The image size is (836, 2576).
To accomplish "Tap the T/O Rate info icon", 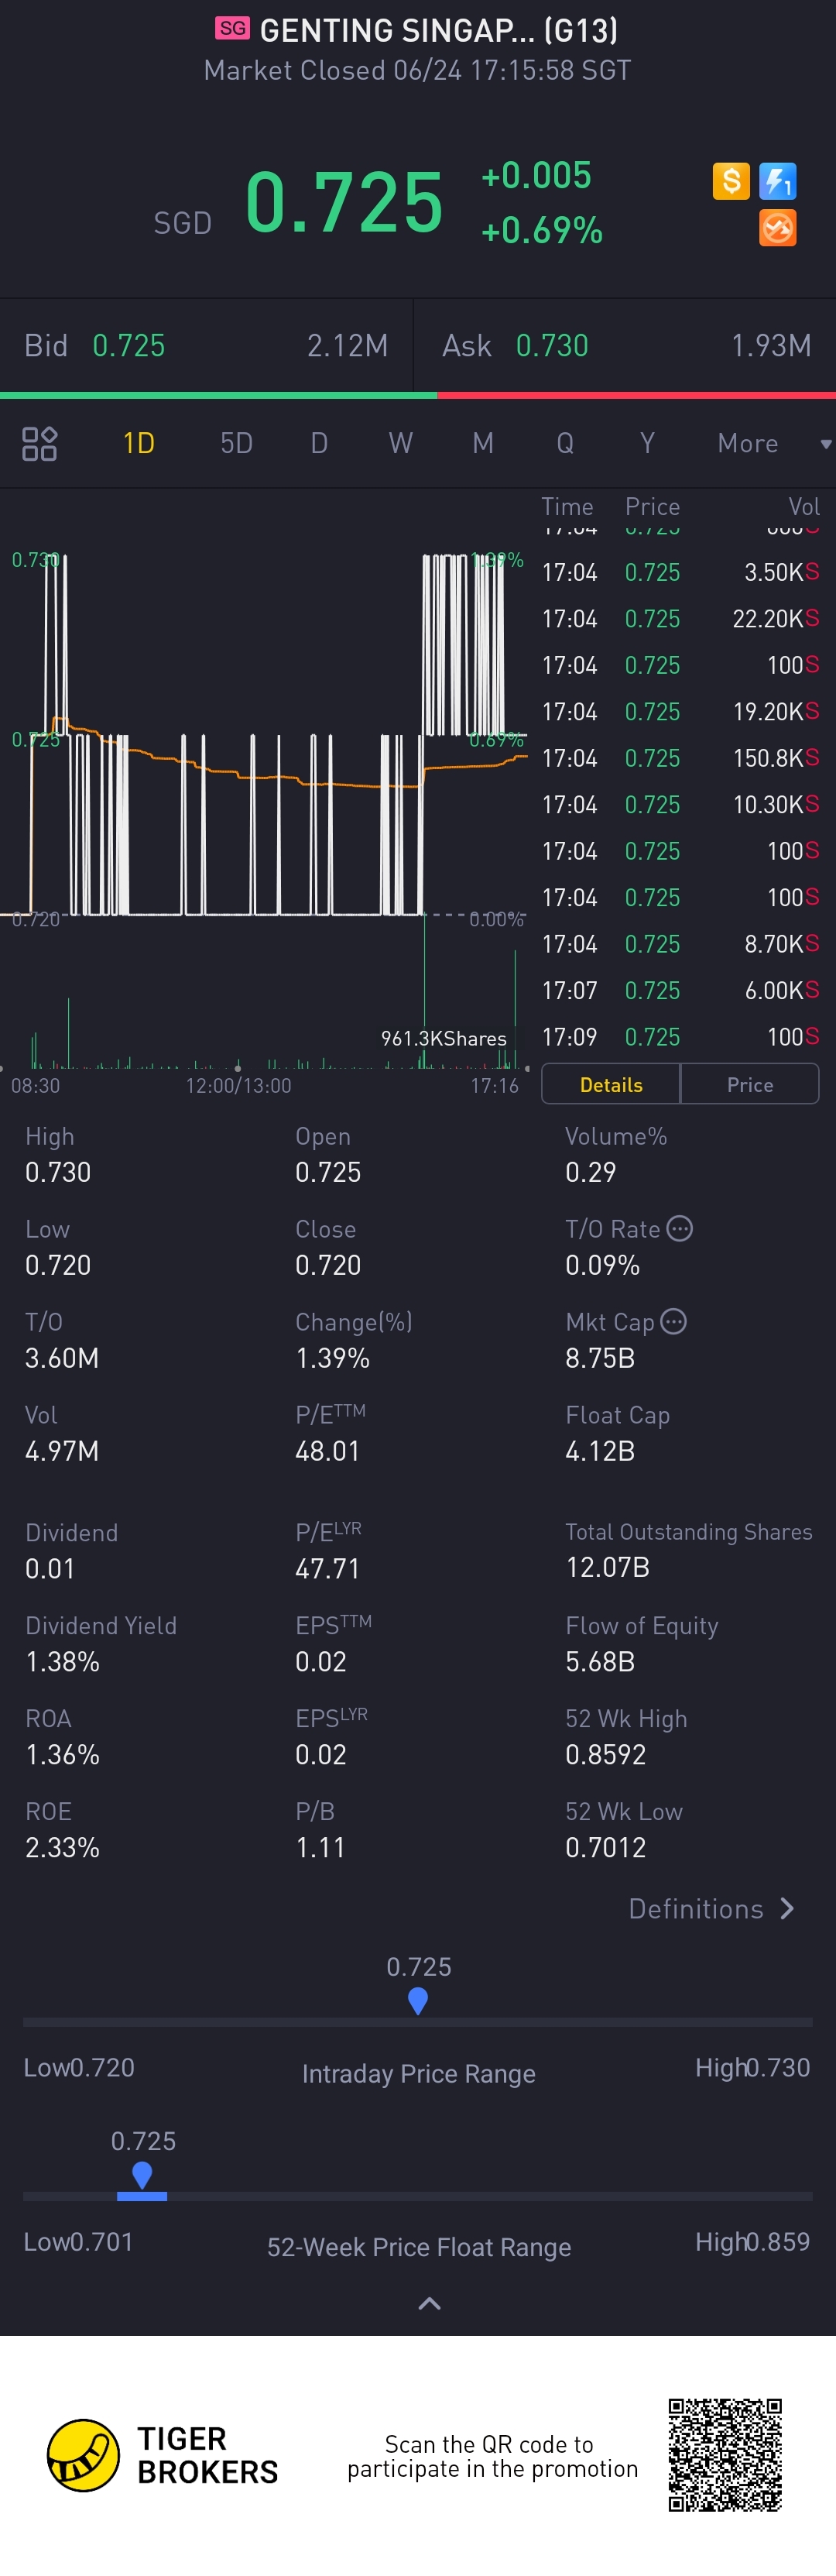I will pos(679,1228).
